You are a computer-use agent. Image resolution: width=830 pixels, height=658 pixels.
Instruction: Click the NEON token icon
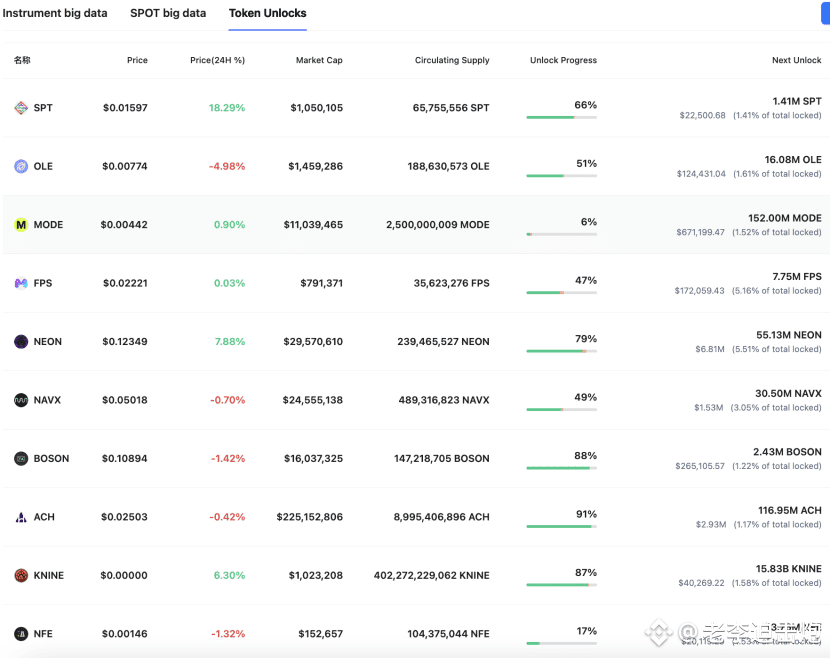21,342
